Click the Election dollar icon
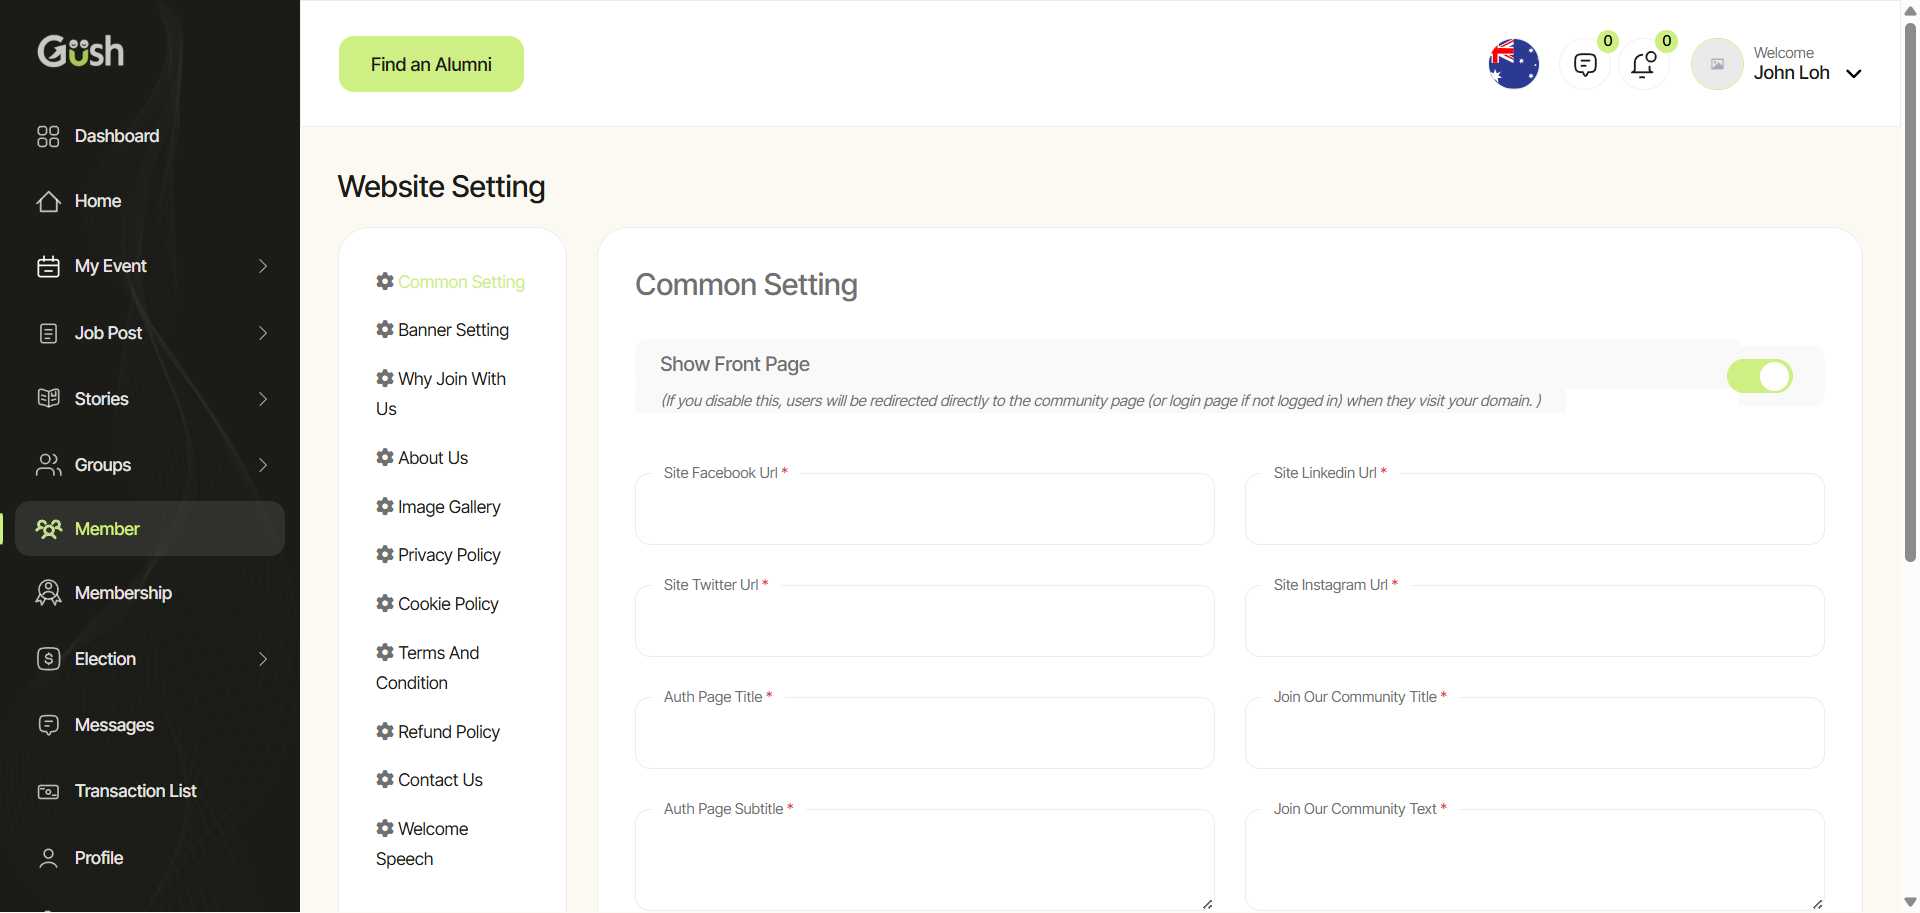 [x=48, y=659]
